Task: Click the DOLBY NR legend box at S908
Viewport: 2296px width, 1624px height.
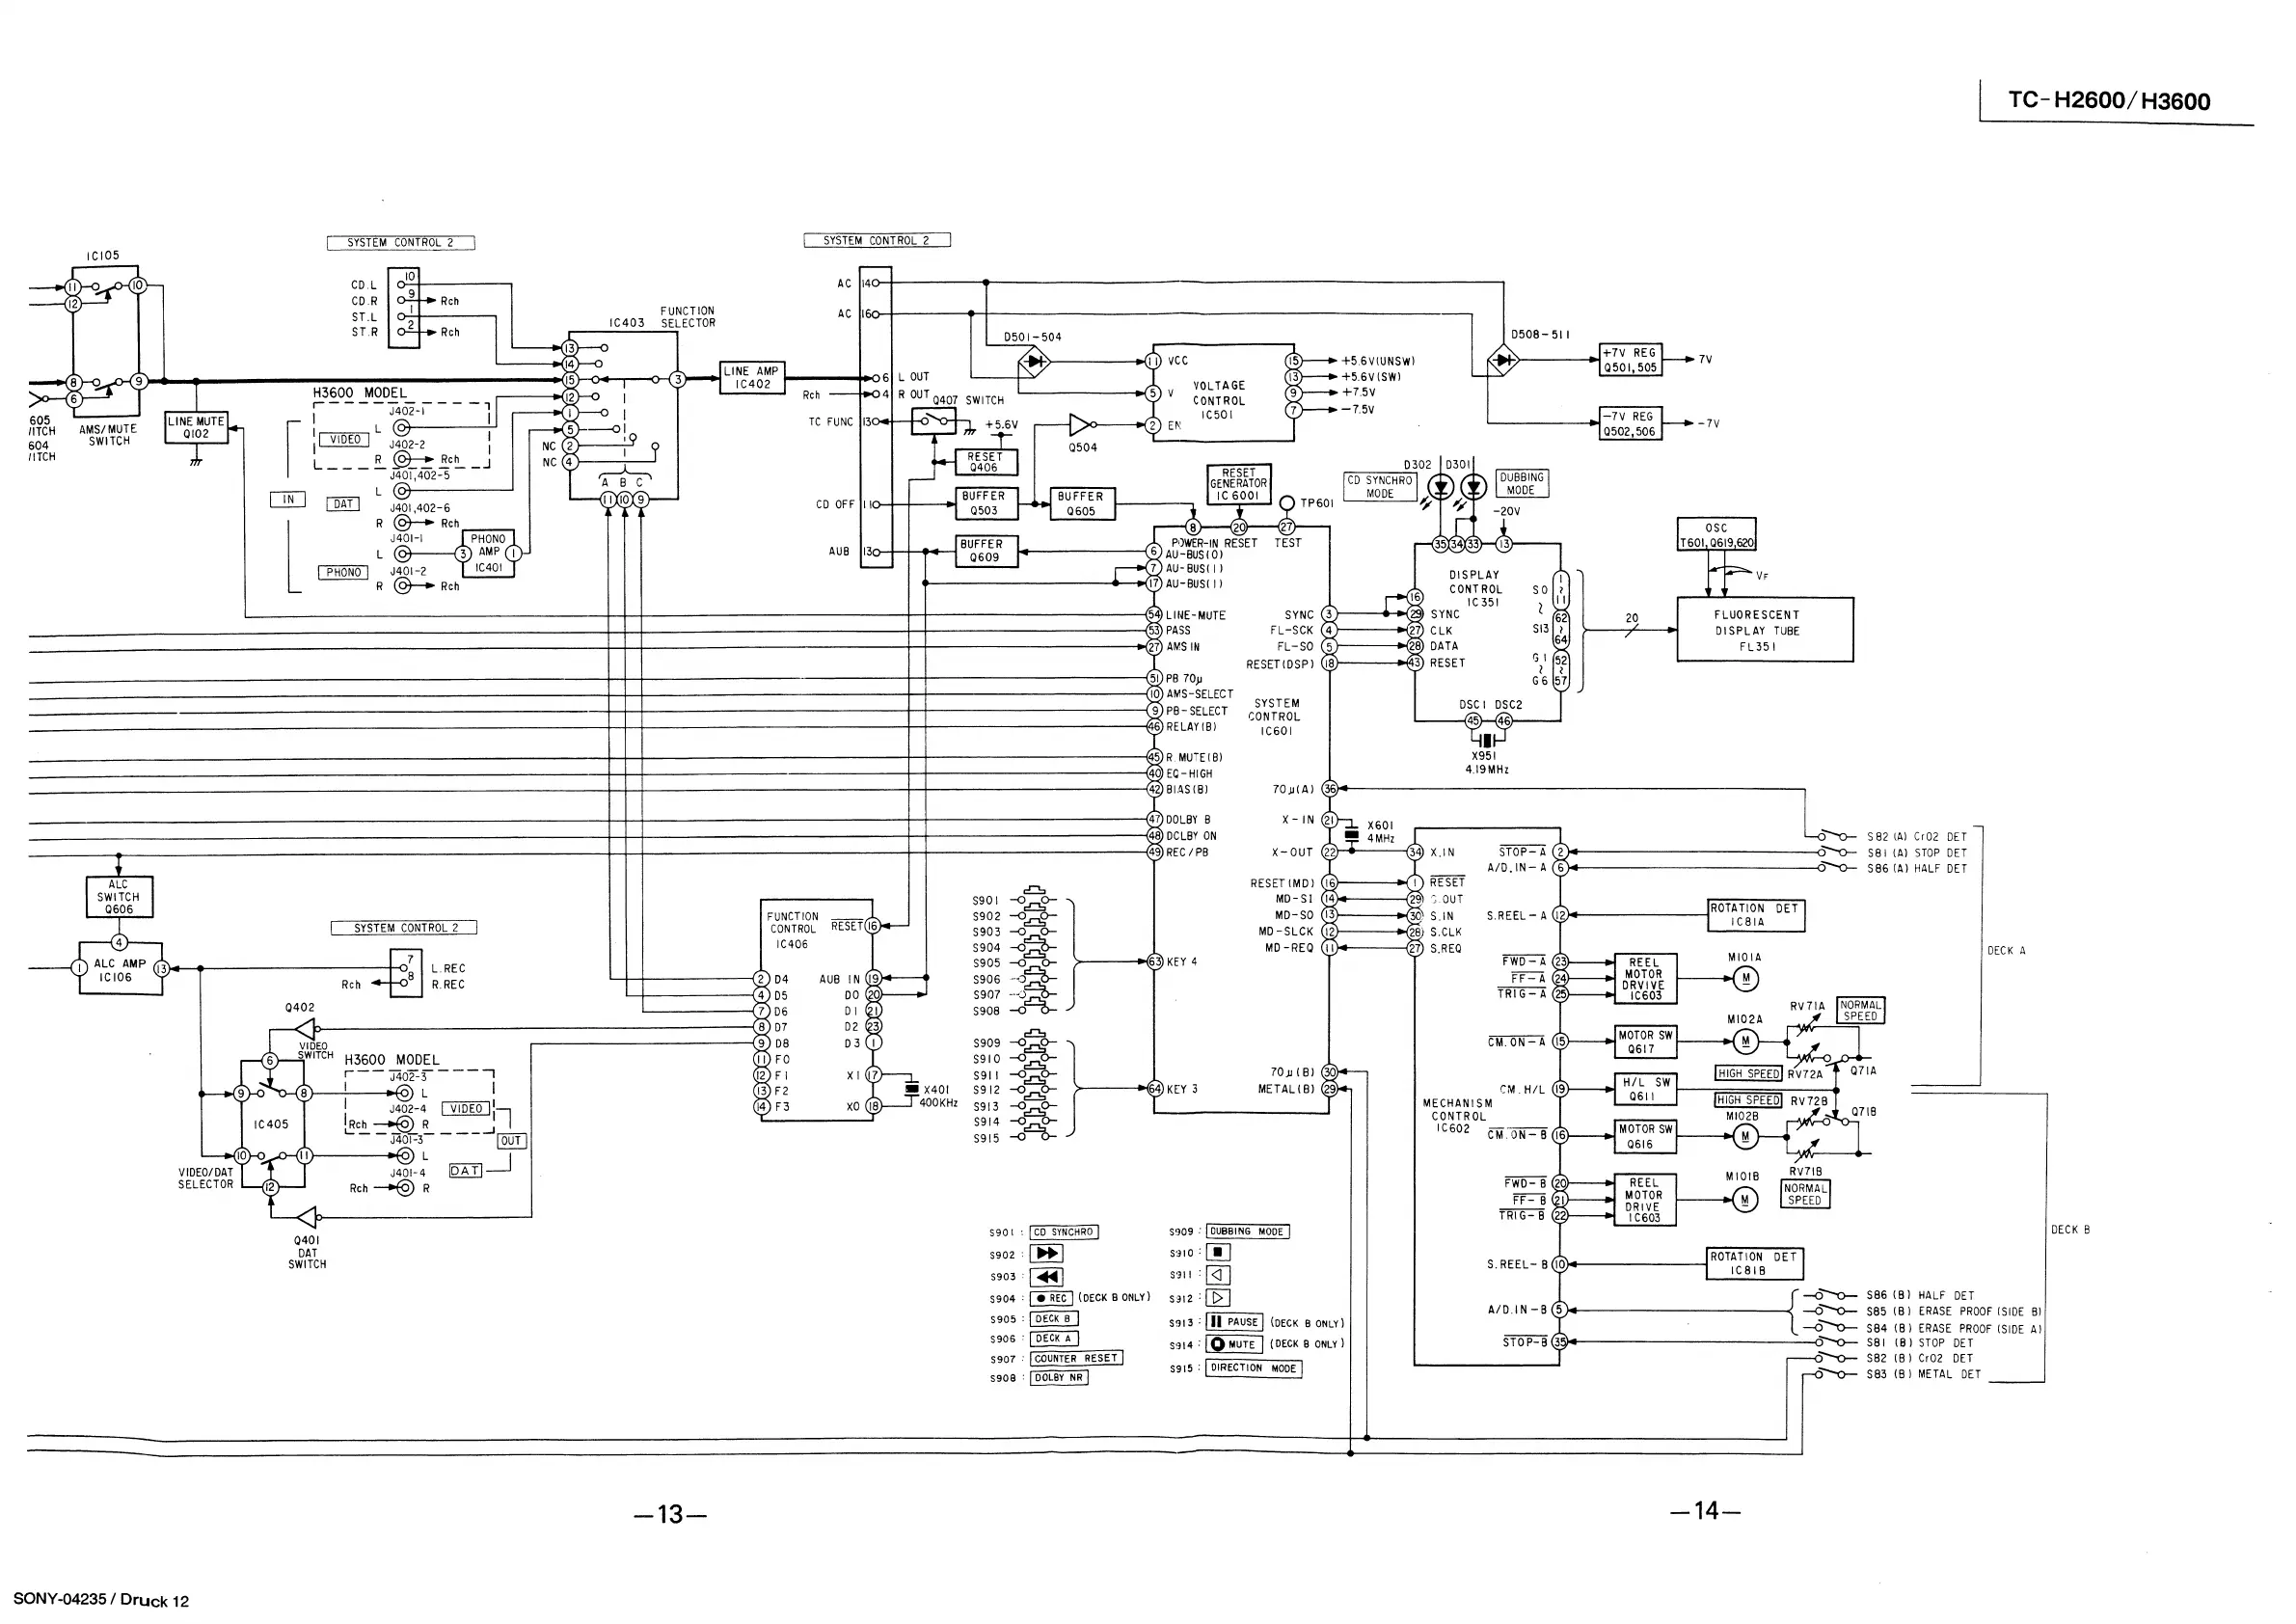Action: (1060, 1378)
